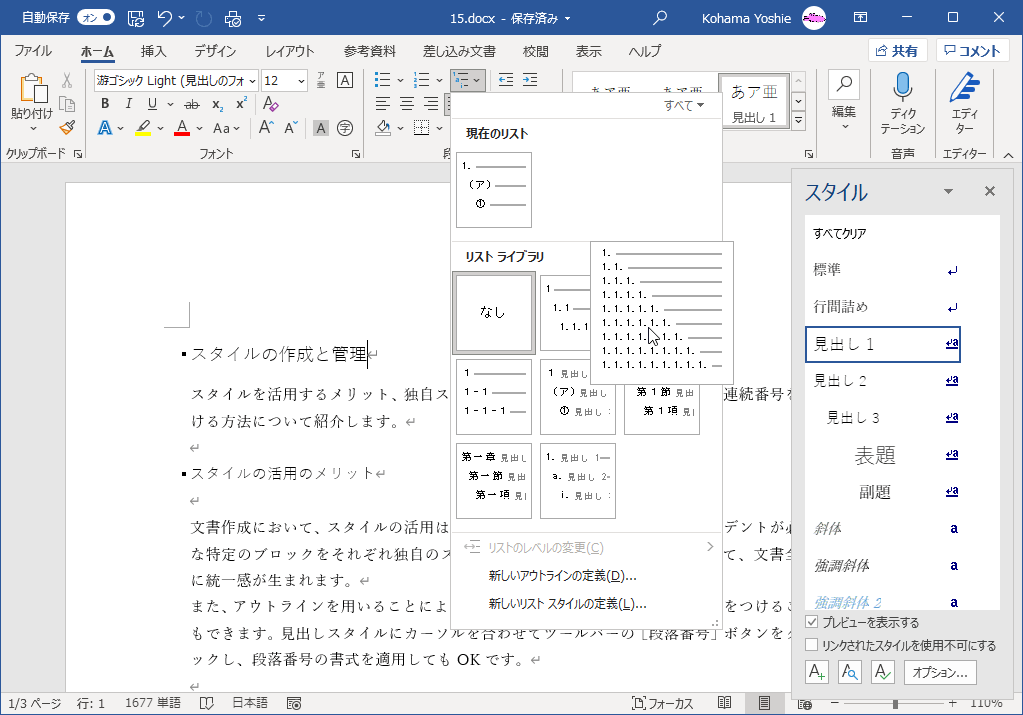The width and height of the screenshot is (1023, 715).
Task: Enable リンクされたスタイルを使用不可にする checkbox
Action: 812,645
